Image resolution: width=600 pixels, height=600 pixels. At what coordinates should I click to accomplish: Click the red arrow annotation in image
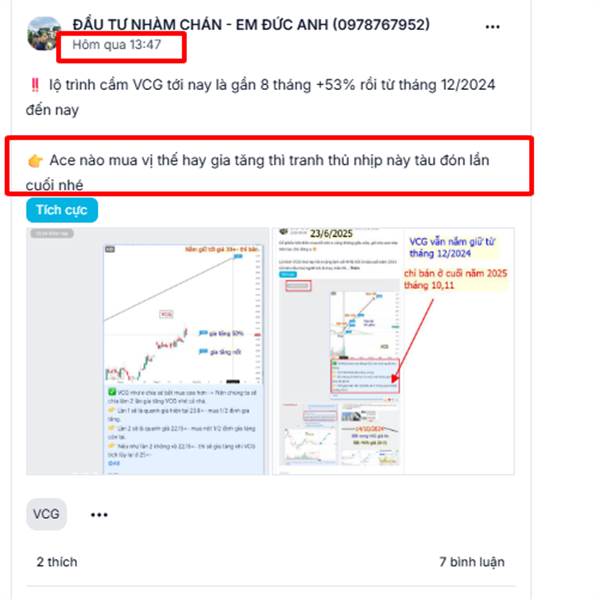pos(412,341)
